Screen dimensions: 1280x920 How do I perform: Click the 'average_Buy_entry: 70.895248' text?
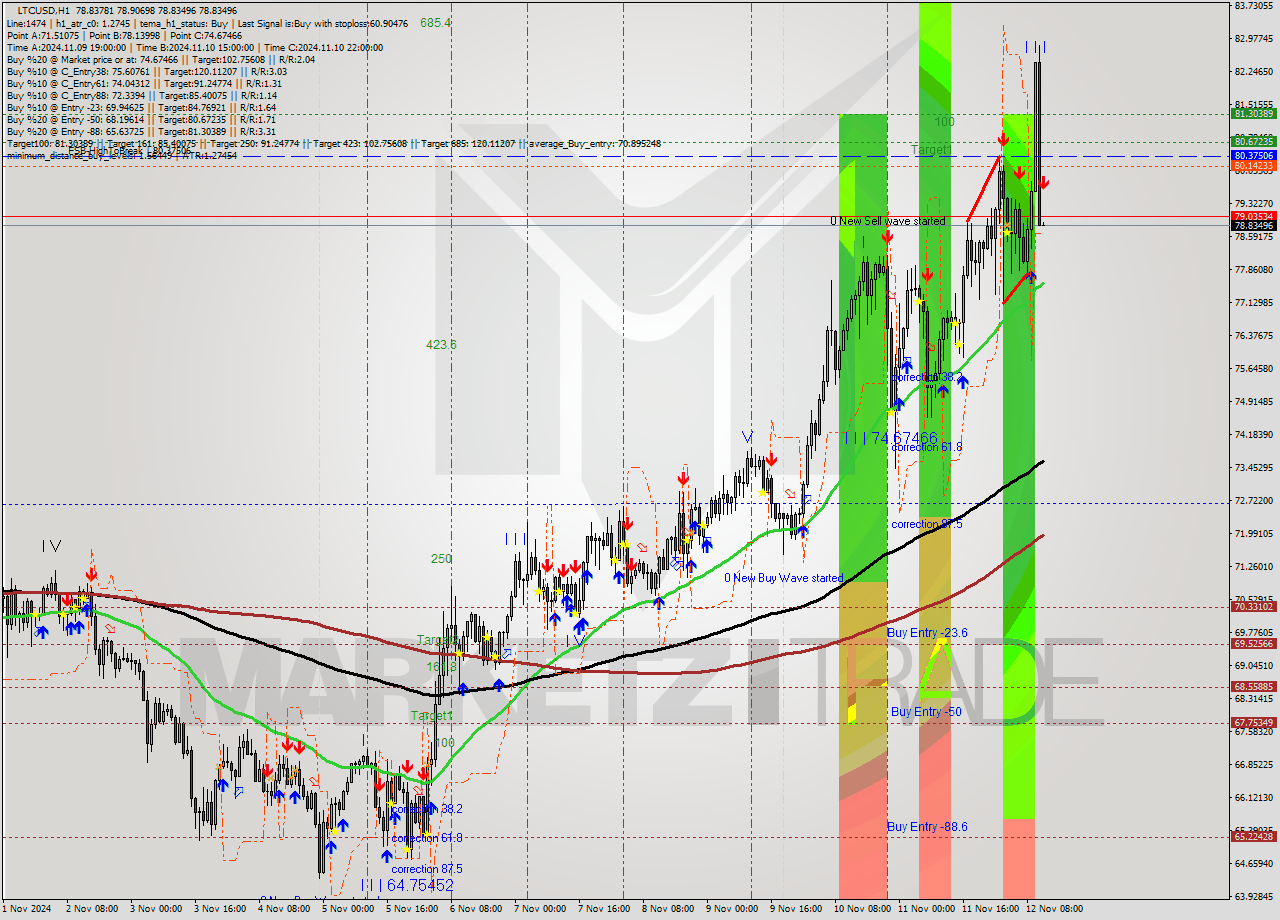coord(597,143)
